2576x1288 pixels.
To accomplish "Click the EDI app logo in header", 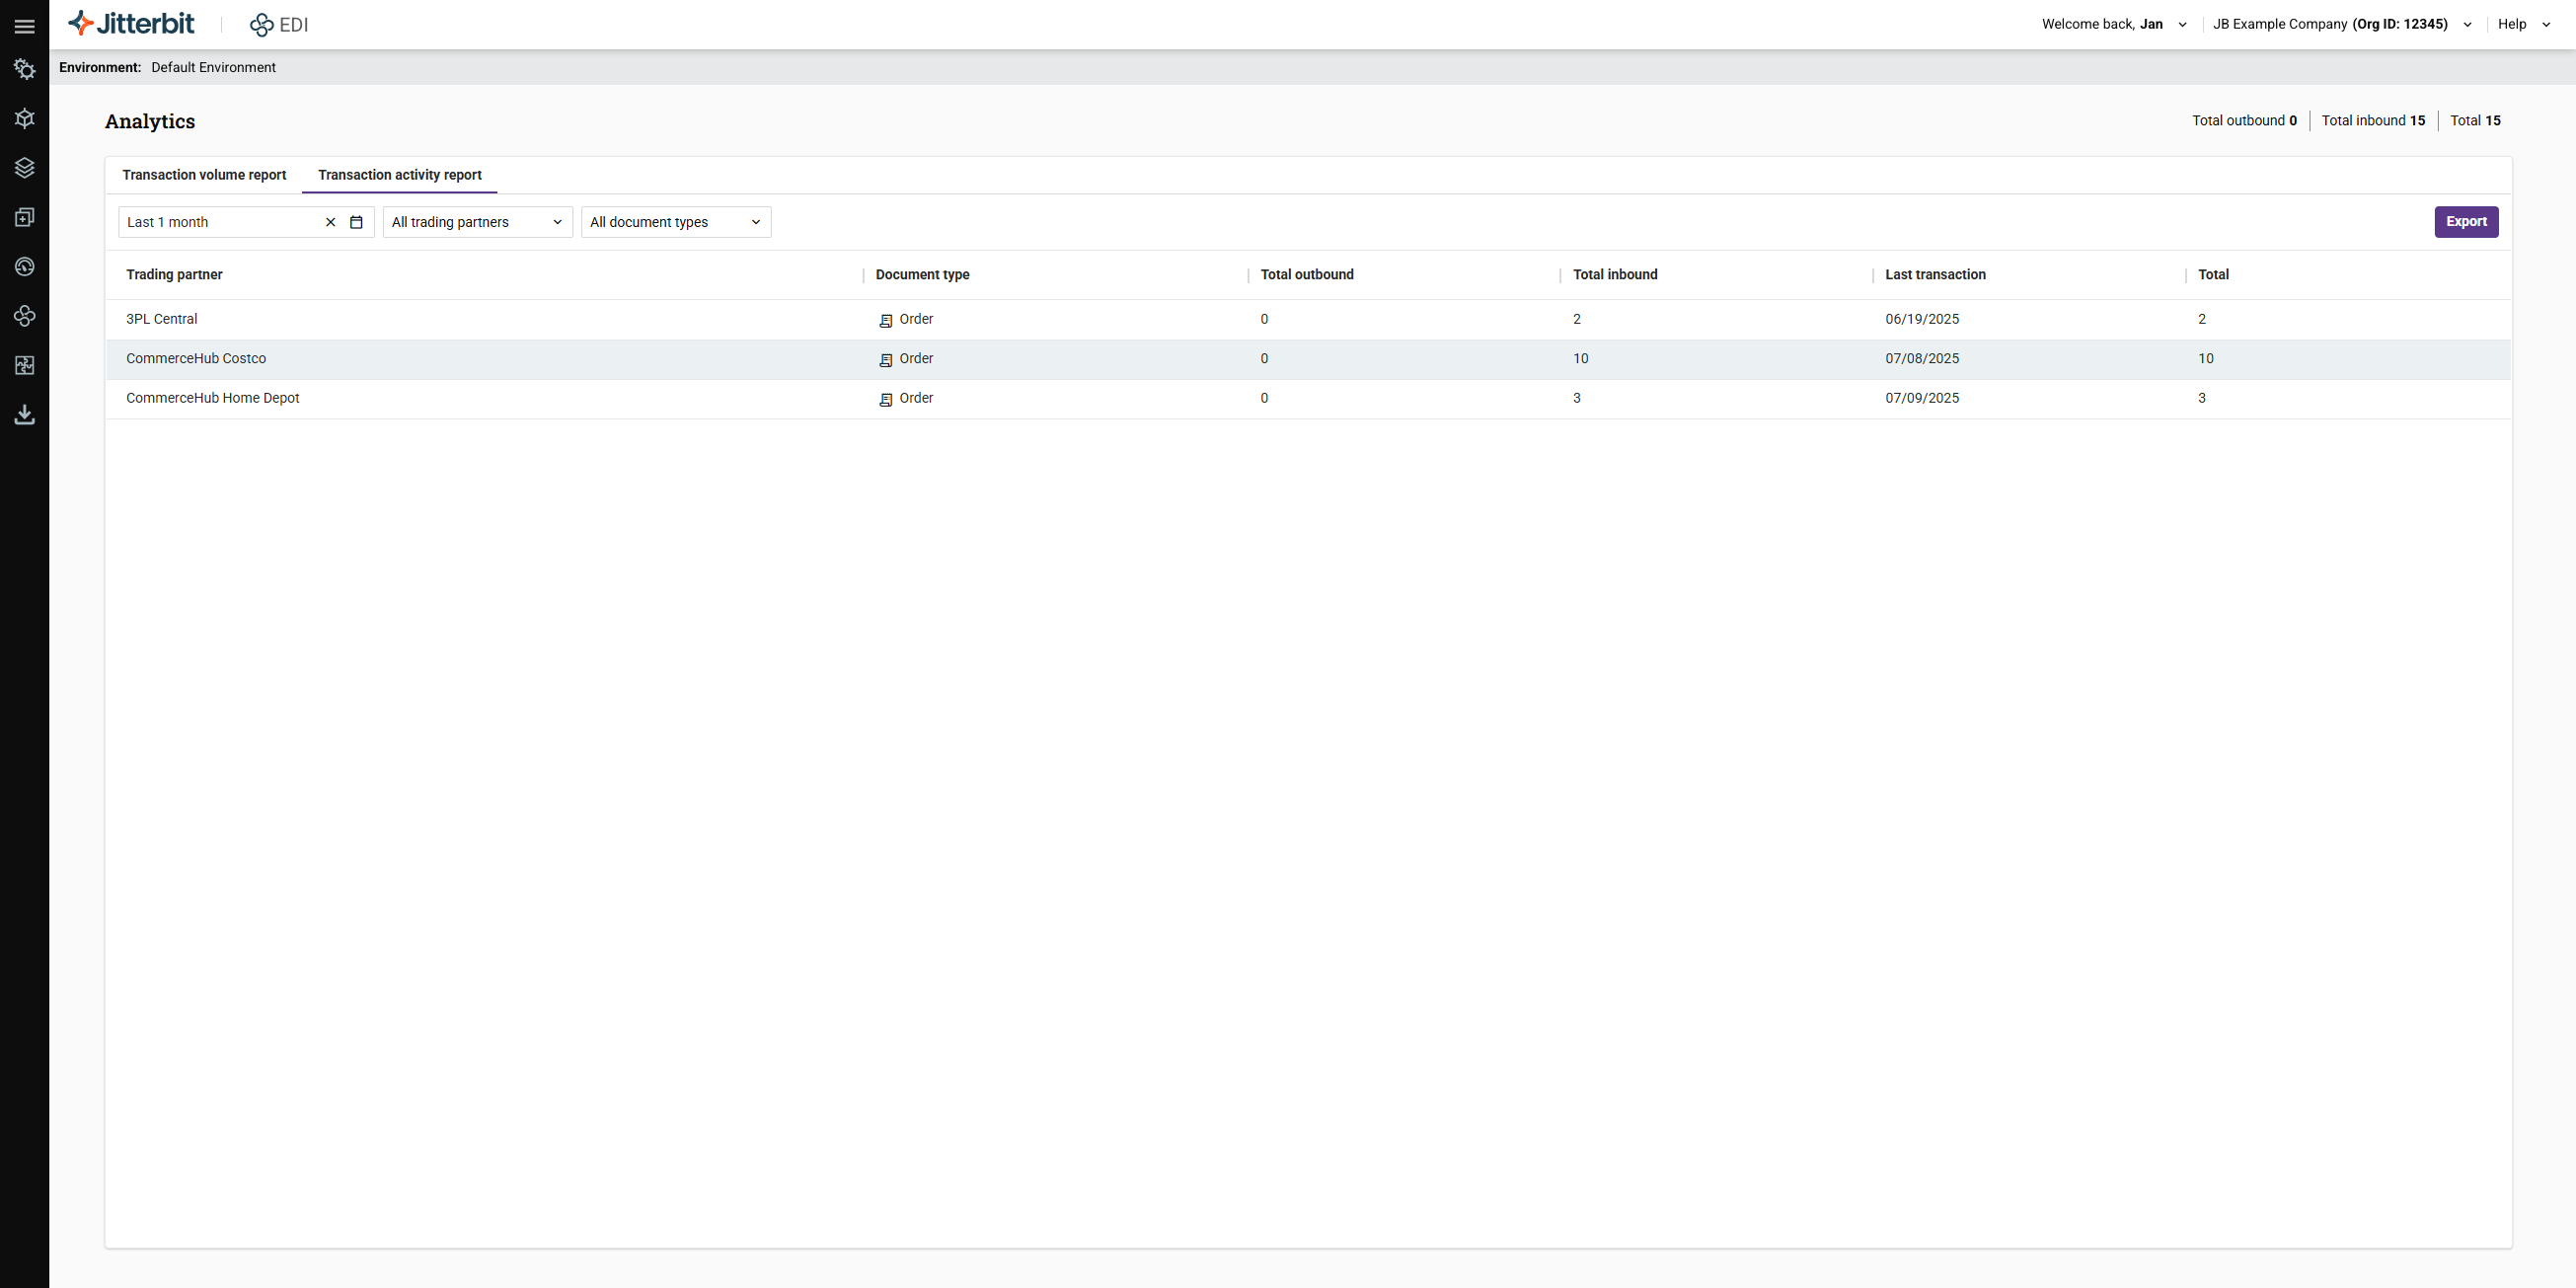I will tap(278, 24).
